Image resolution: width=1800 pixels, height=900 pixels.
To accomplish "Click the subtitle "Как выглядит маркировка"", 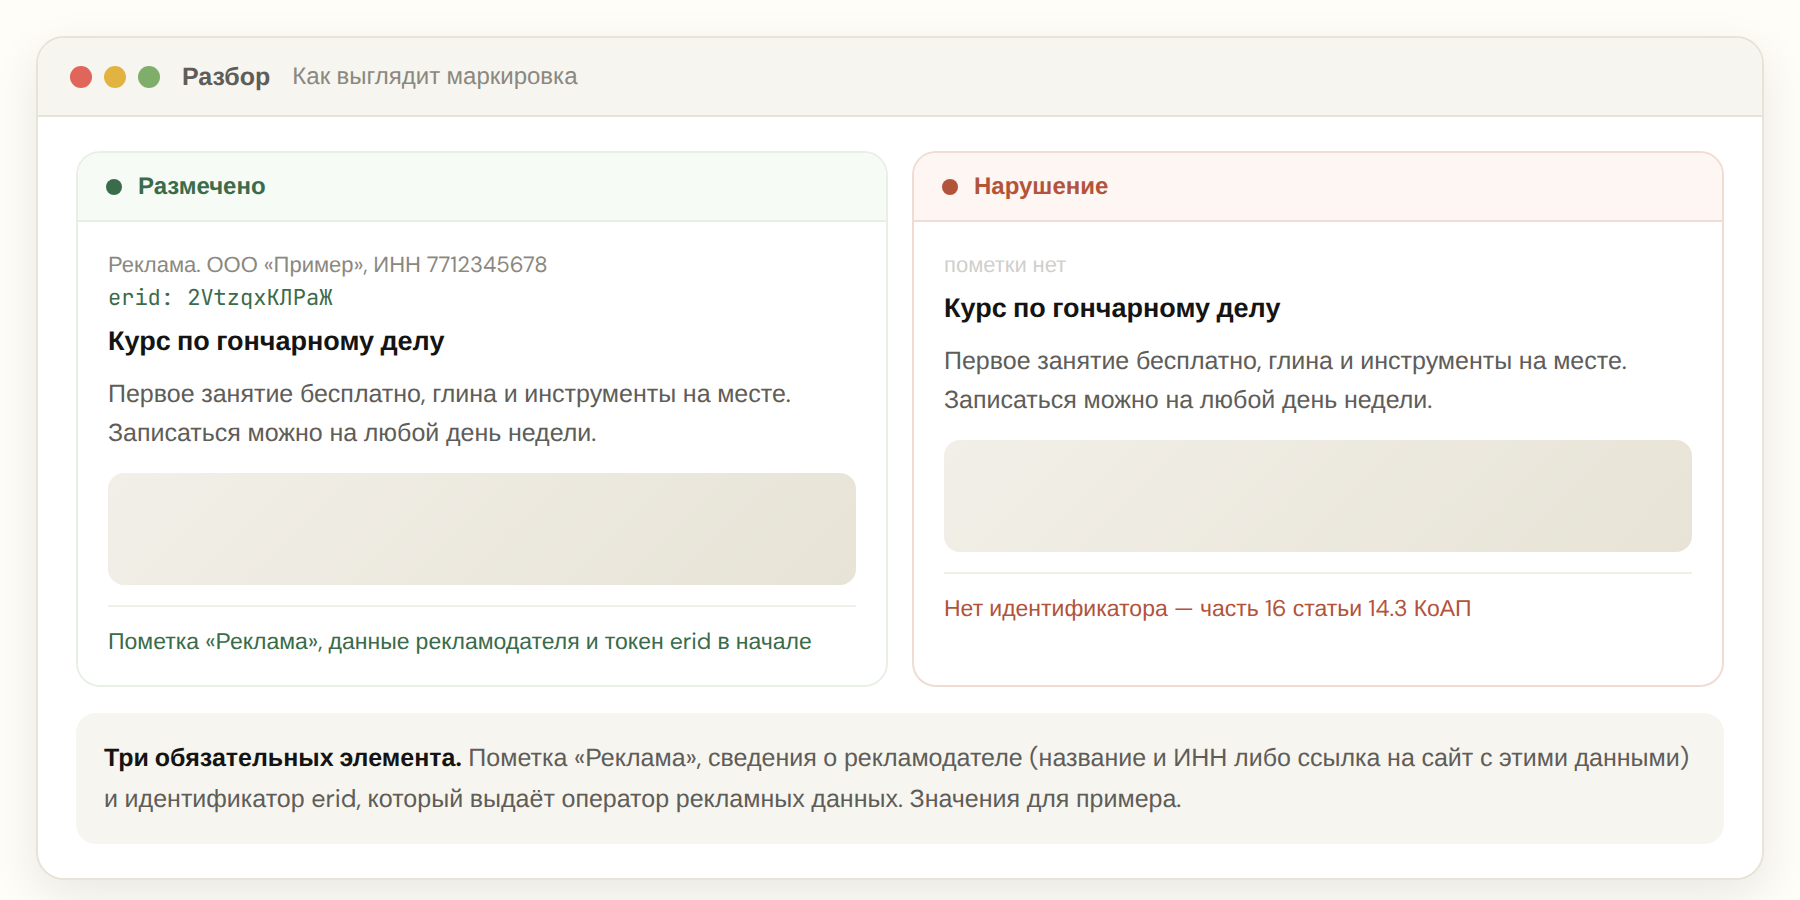I will point(435,77).
